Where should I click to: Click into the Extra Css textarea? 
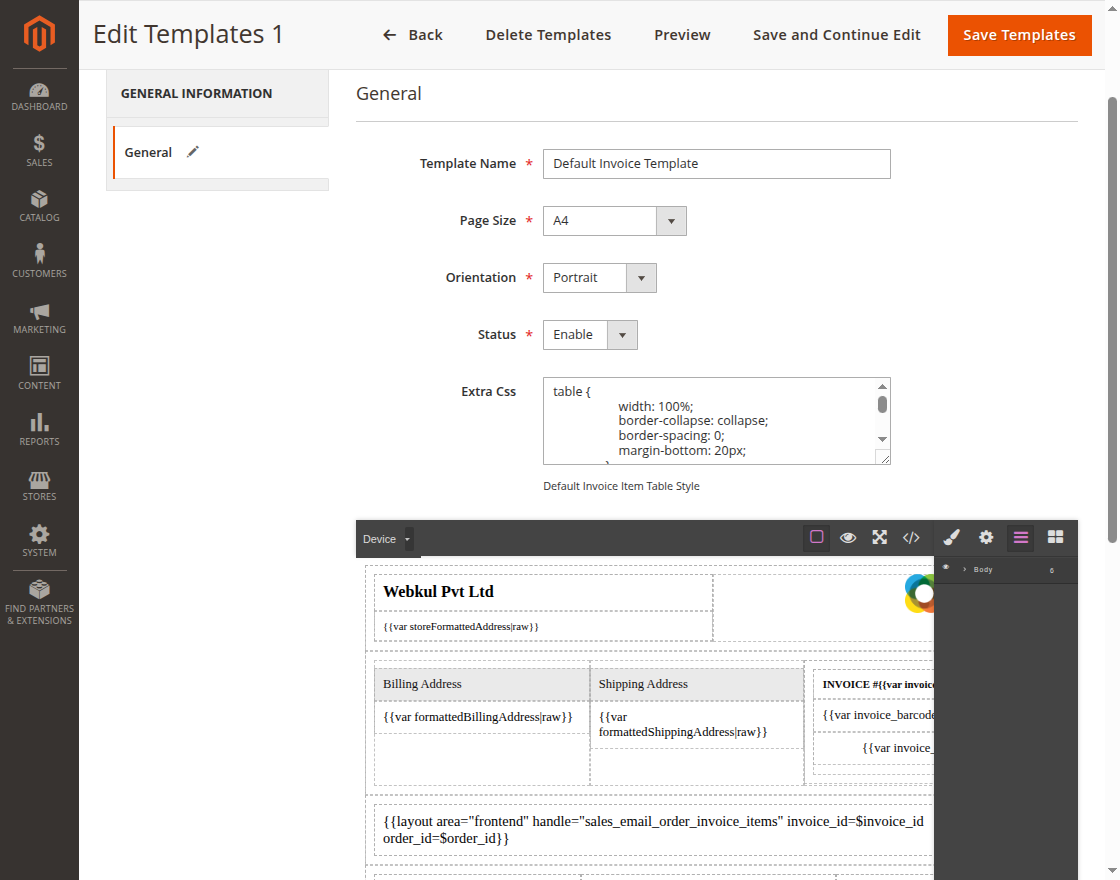709,421
